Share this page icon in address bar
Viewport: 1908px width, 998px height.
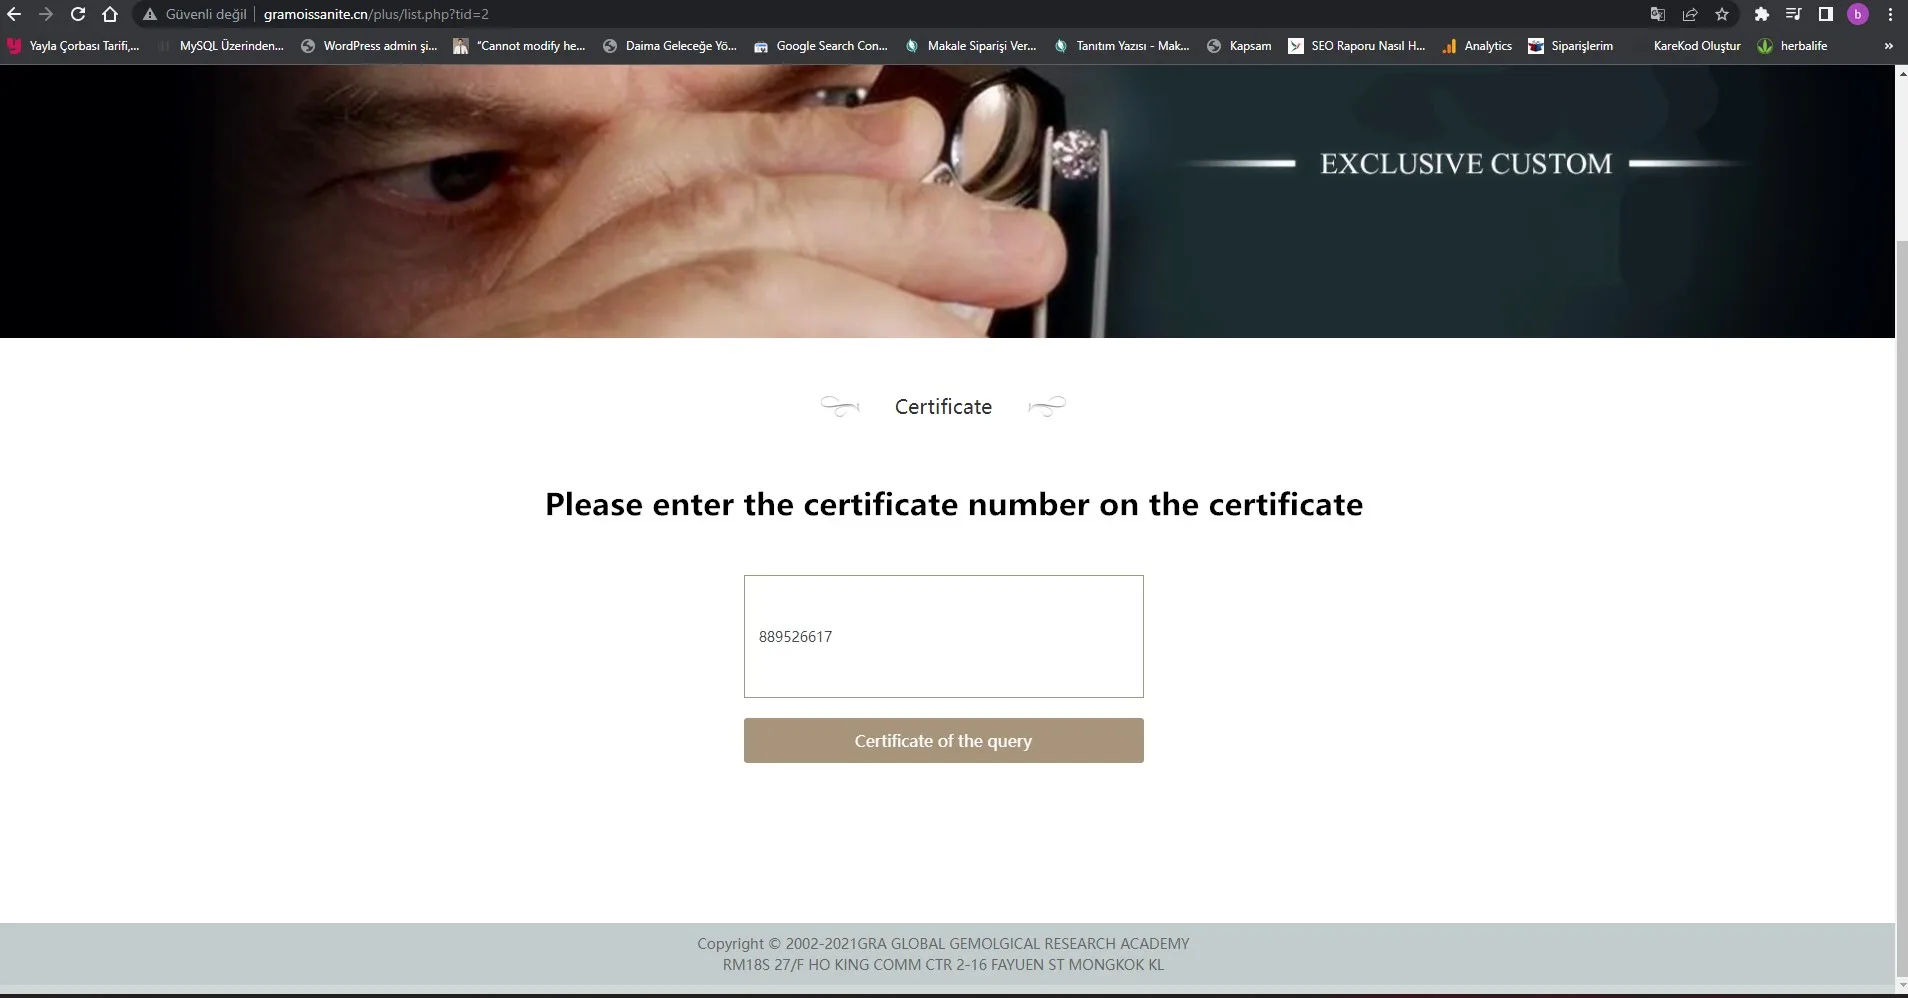1690,14
